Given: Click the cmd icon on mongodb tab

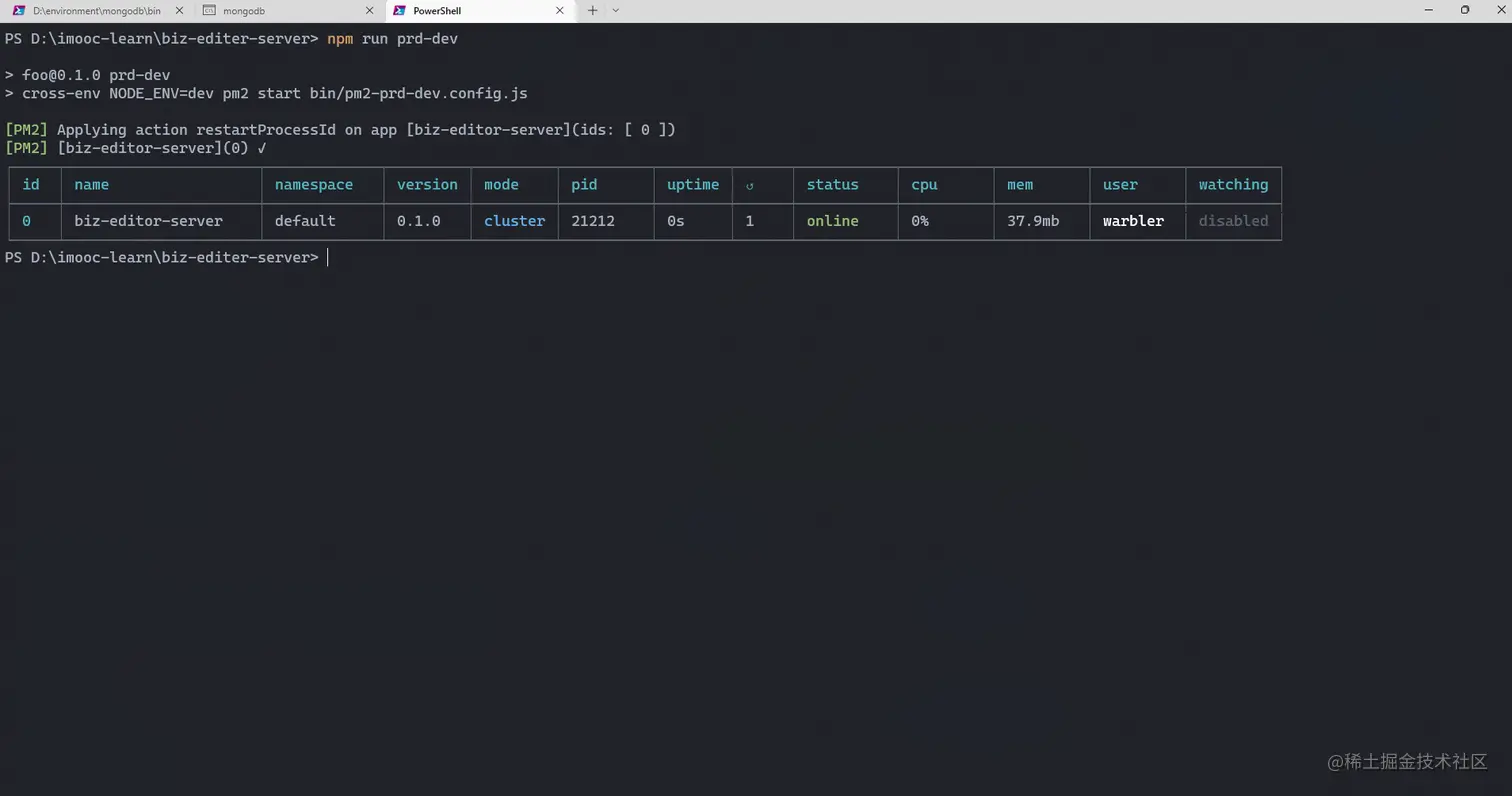Looking at the screenshot, I should (209, 11).
